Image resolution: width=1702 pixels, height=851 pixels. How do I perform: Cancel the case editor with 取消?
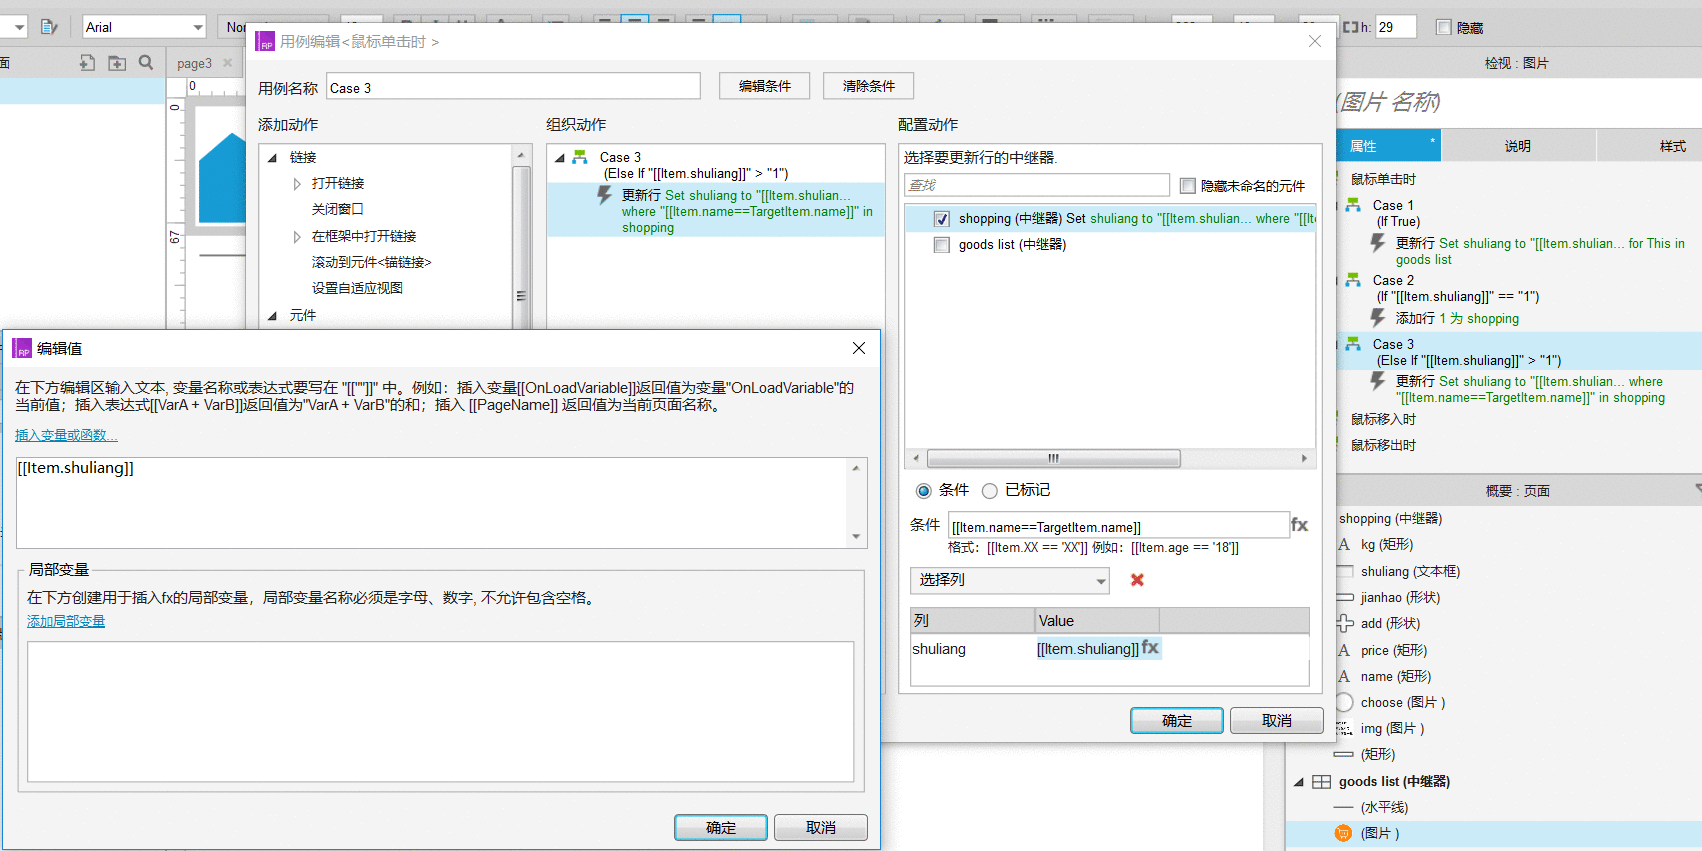(1277, 721)
